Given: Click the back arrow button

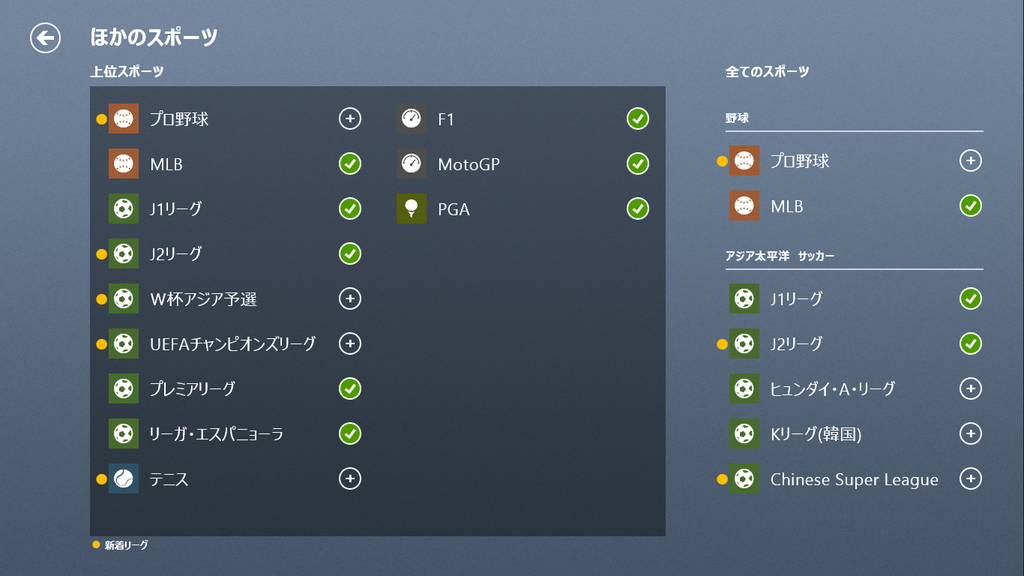Looking at the screenshot, I should [45, 38].
